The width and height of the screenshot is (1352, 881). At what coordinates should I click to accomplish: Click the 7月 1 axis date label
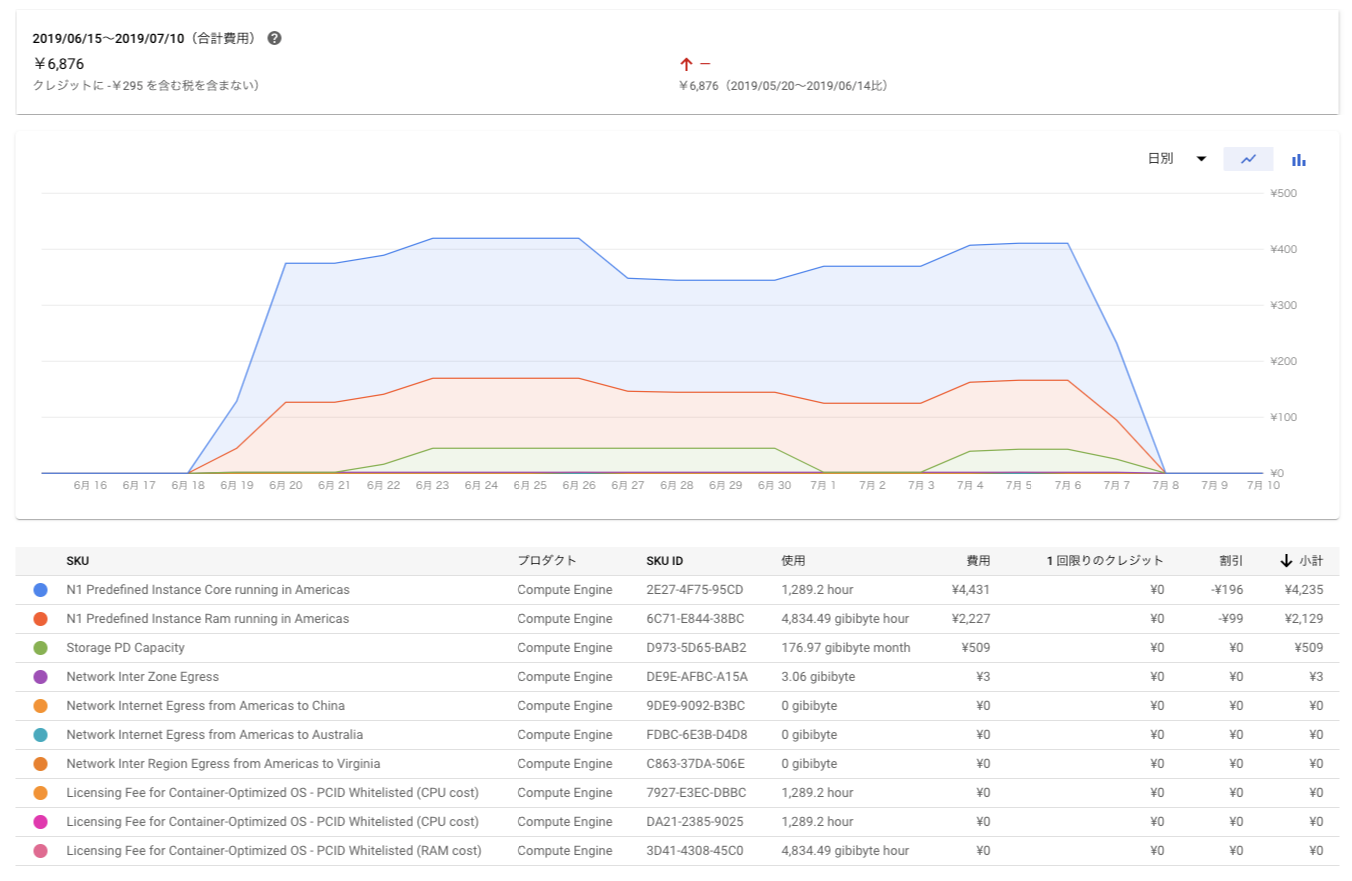tap(823, 485)
